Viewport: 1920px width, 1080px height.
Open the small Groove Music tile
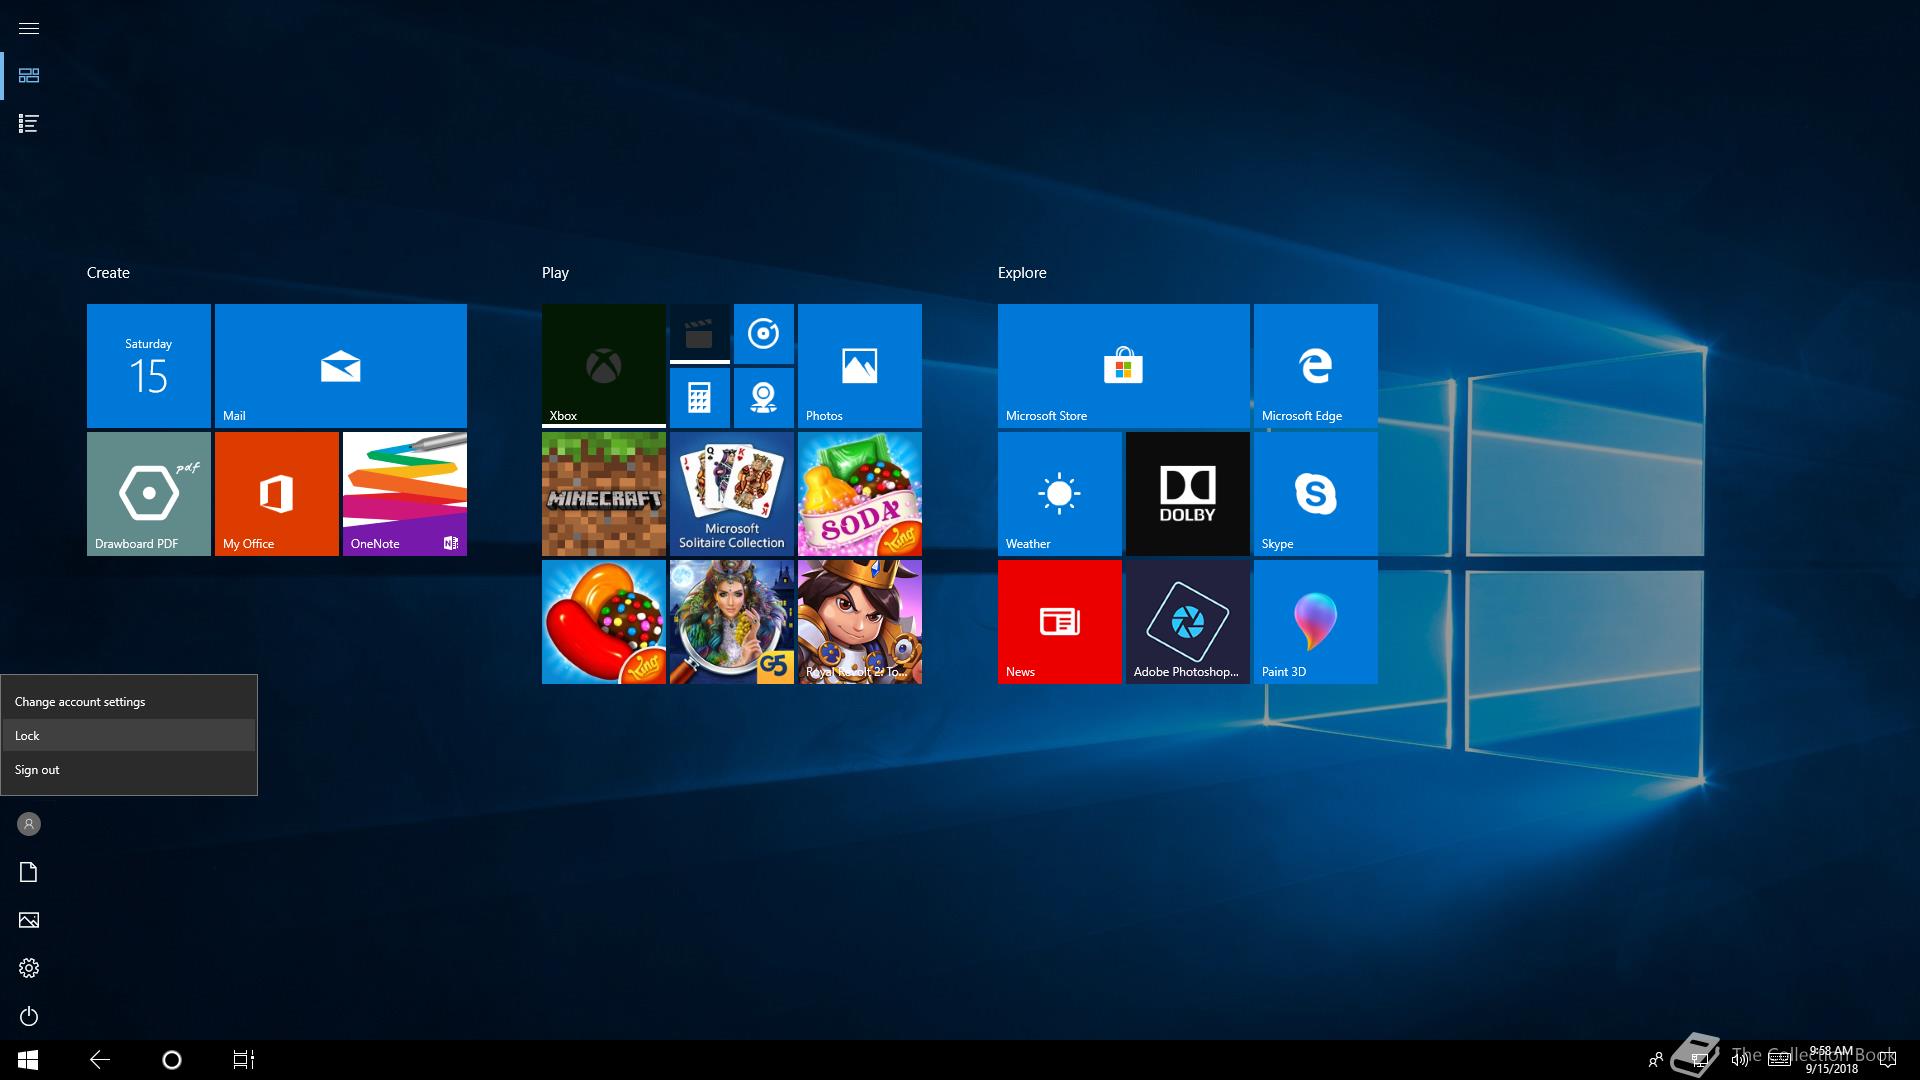764,334
